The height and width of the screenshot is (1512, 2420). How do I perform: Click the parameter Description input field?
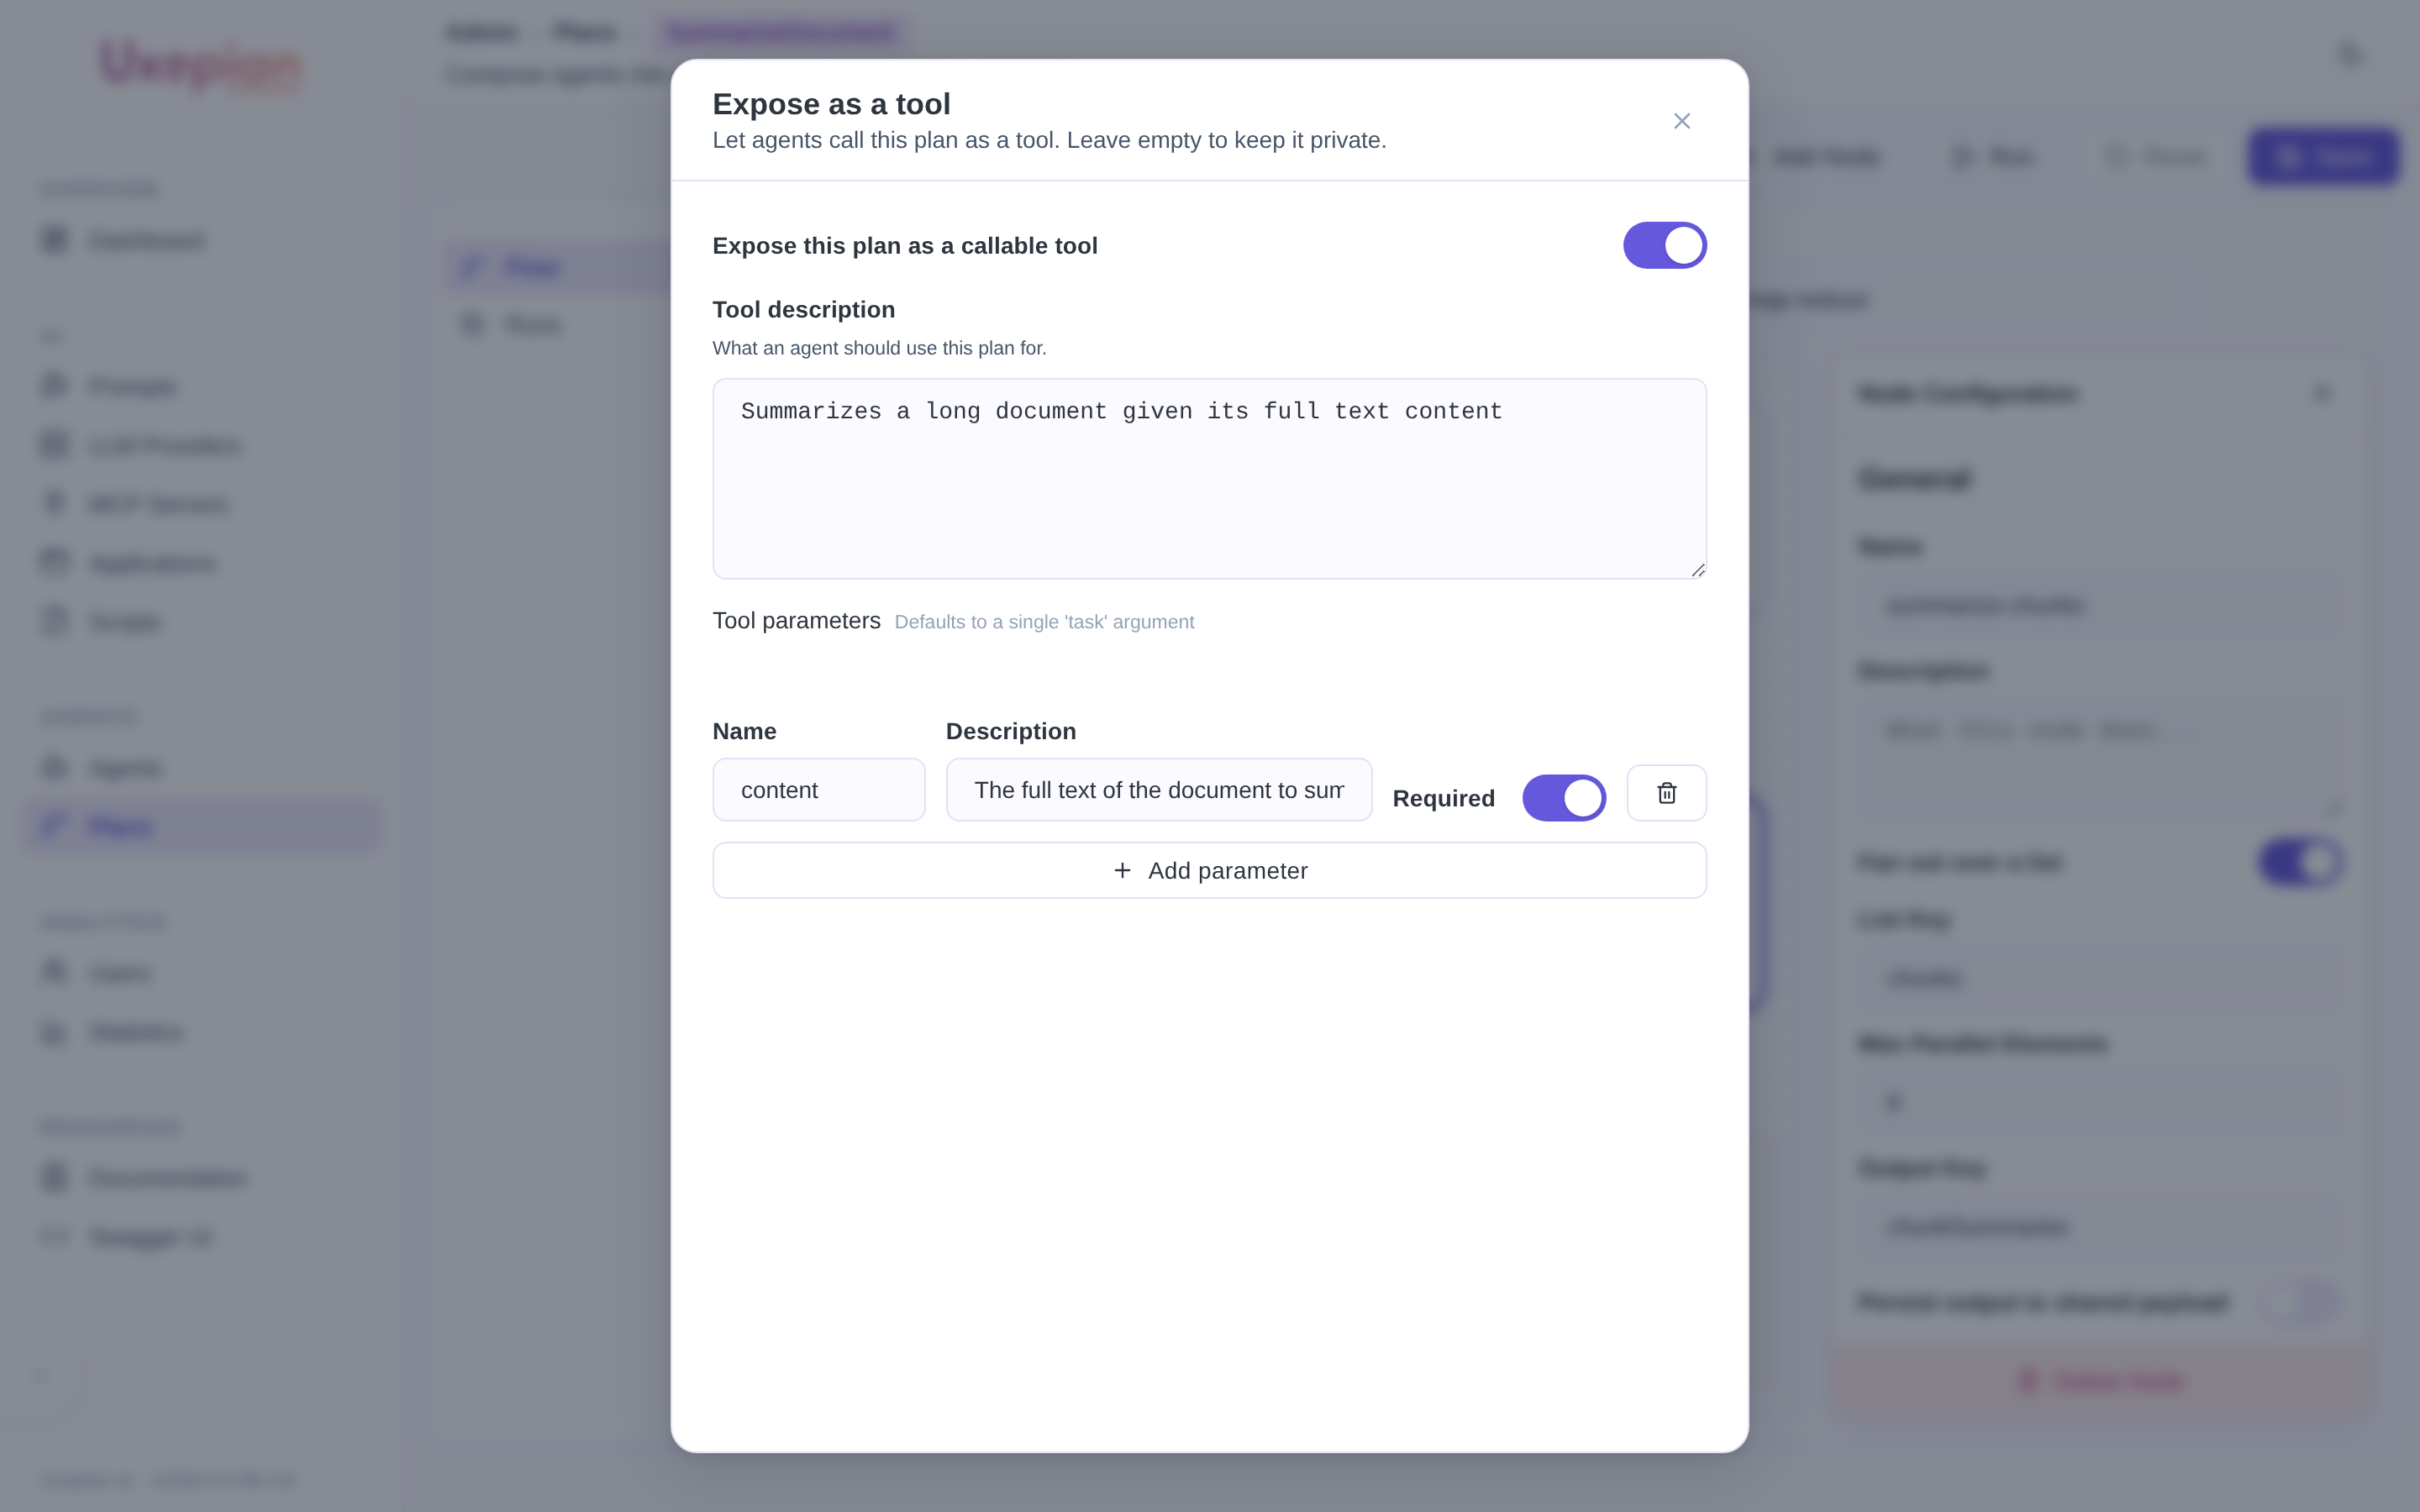tap(1158, 790)
